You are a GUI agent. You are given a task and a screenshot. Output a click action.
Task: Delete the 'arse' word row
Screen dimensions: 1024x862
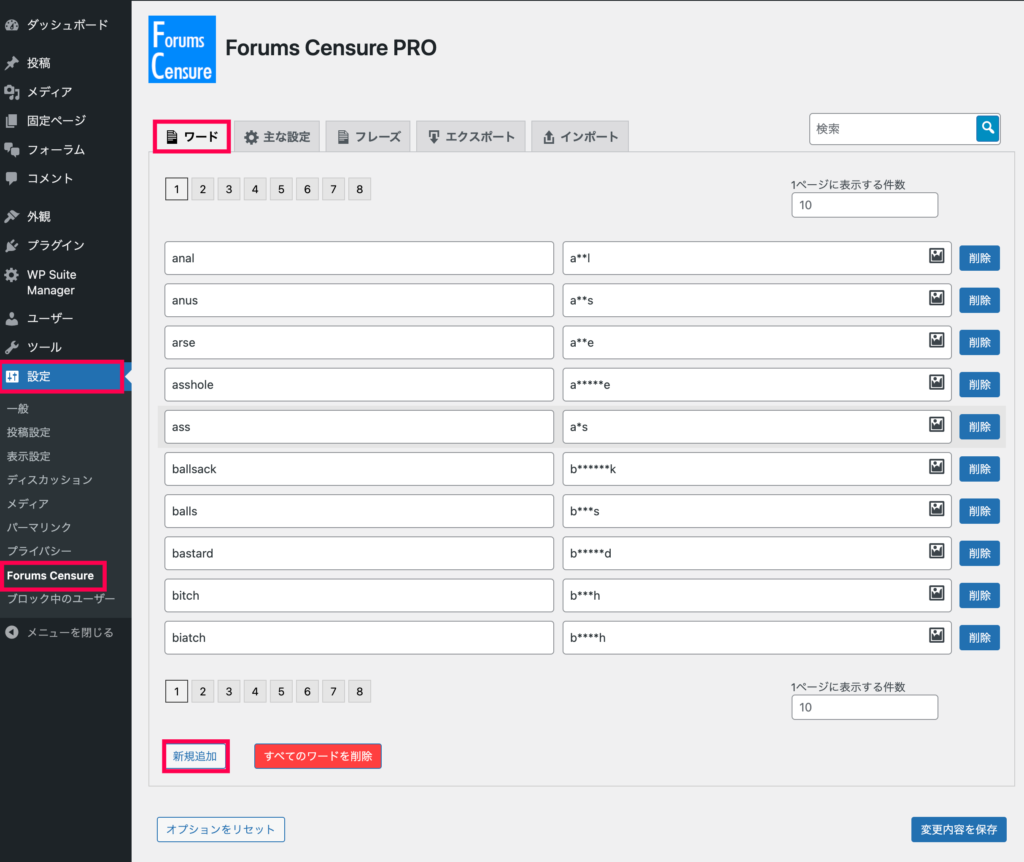(980, 342)
